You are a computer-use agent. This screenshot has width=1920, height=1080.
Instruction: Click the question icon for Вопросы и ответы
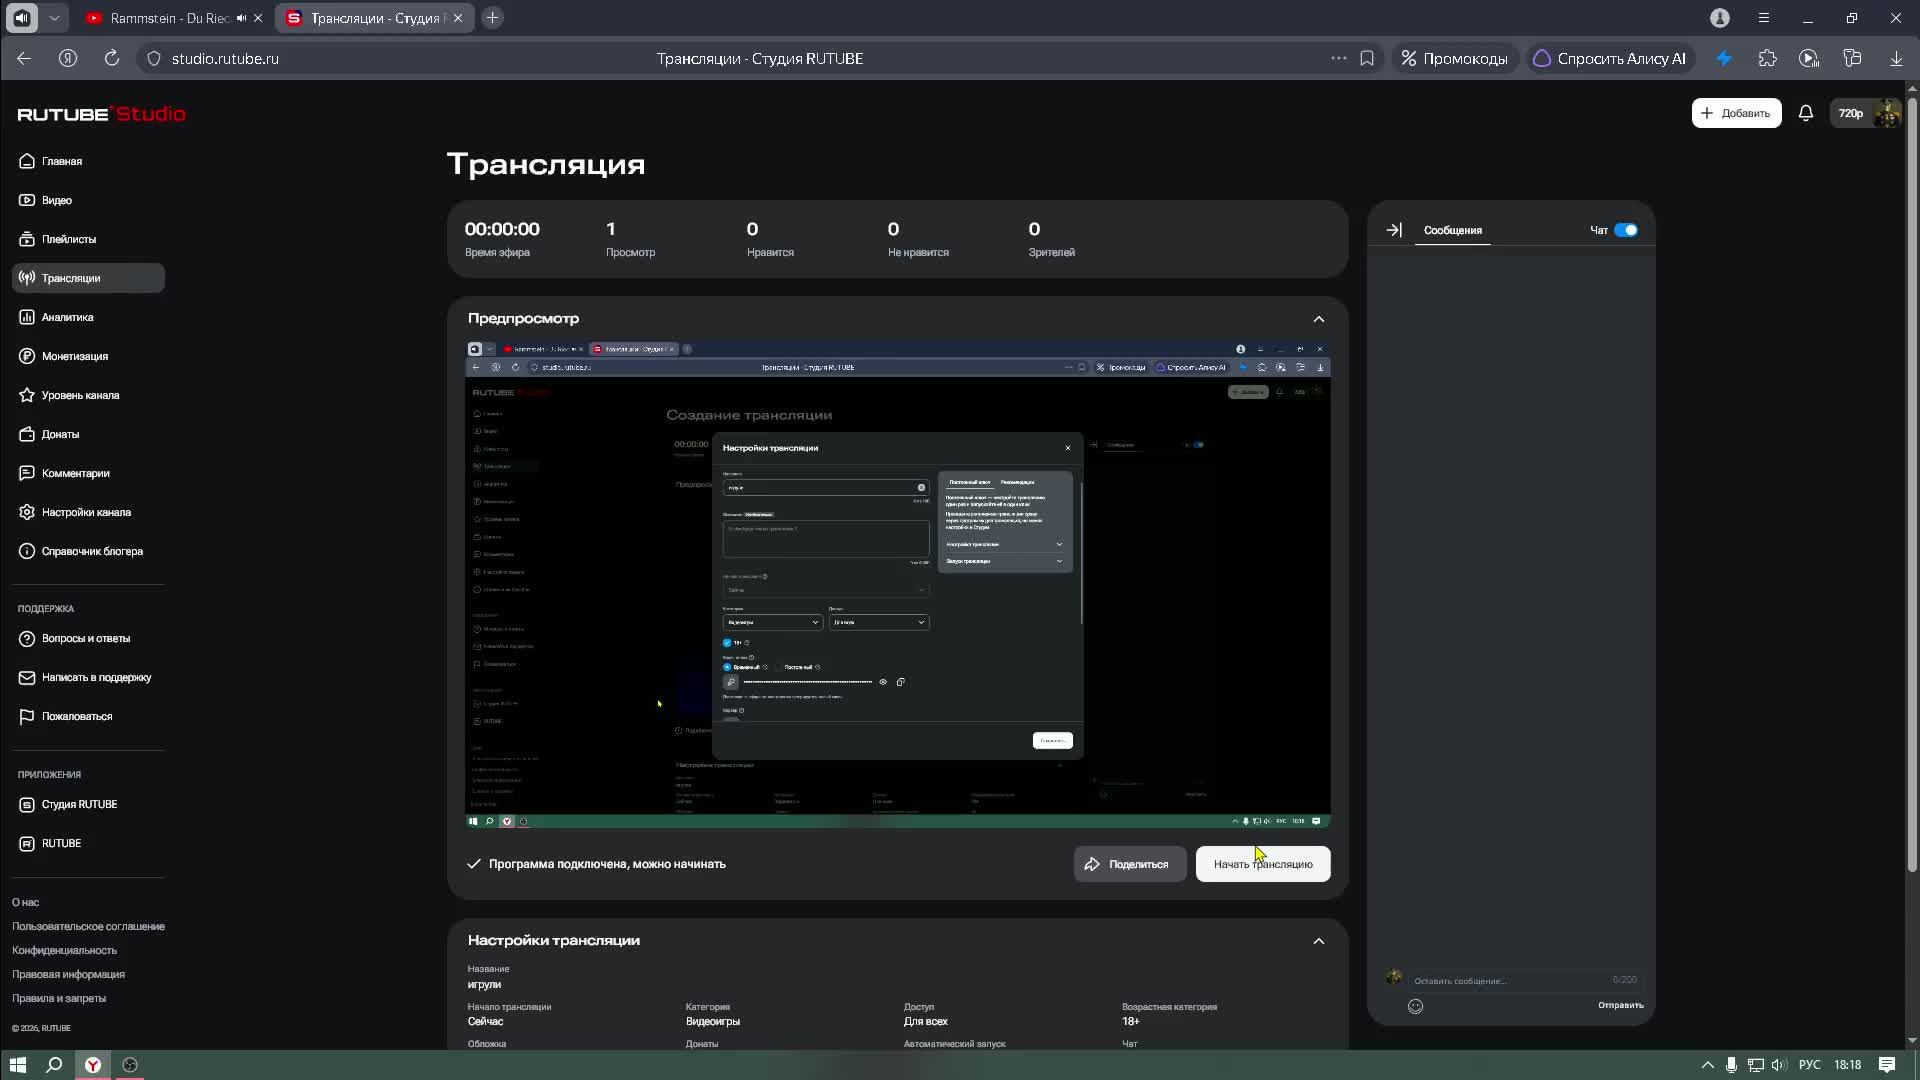pos(27,638)
